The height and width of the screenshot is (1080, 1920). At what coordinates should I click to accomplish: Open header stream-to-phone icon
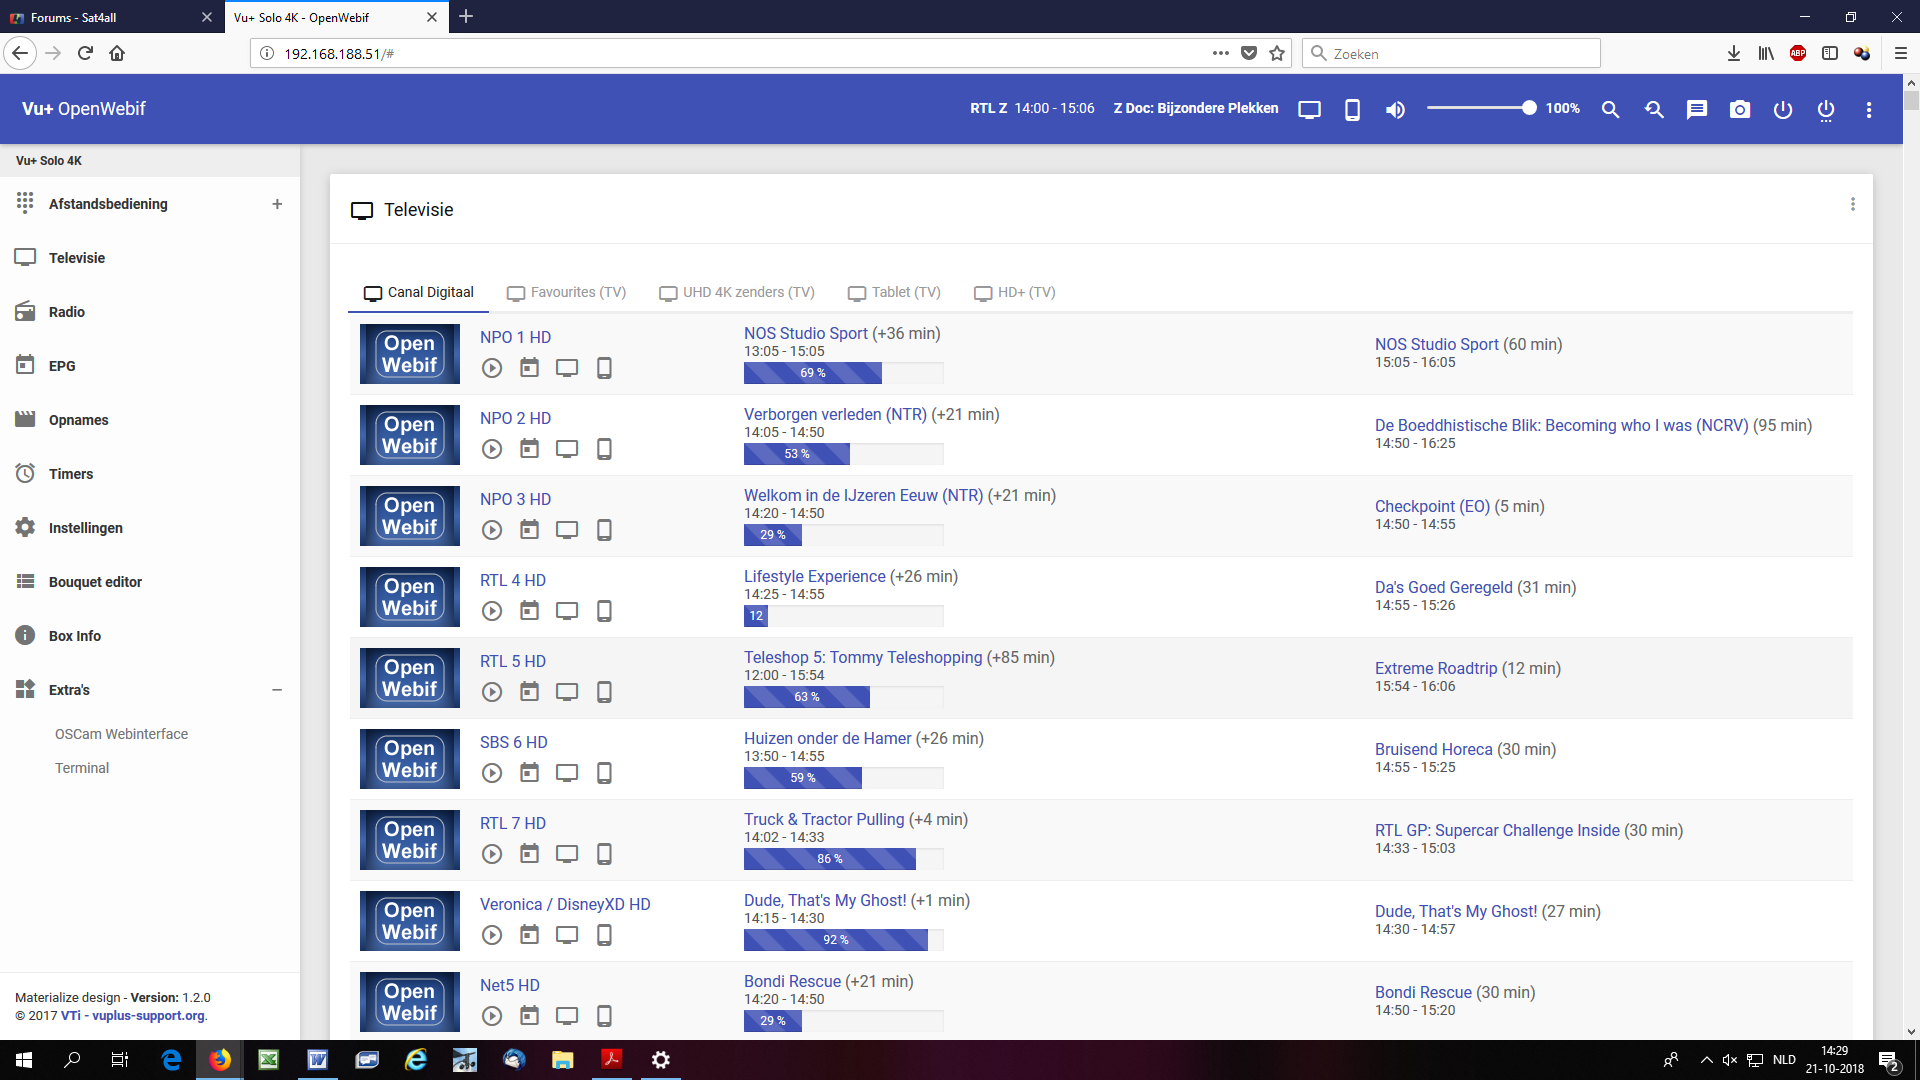click(1352, 110)
